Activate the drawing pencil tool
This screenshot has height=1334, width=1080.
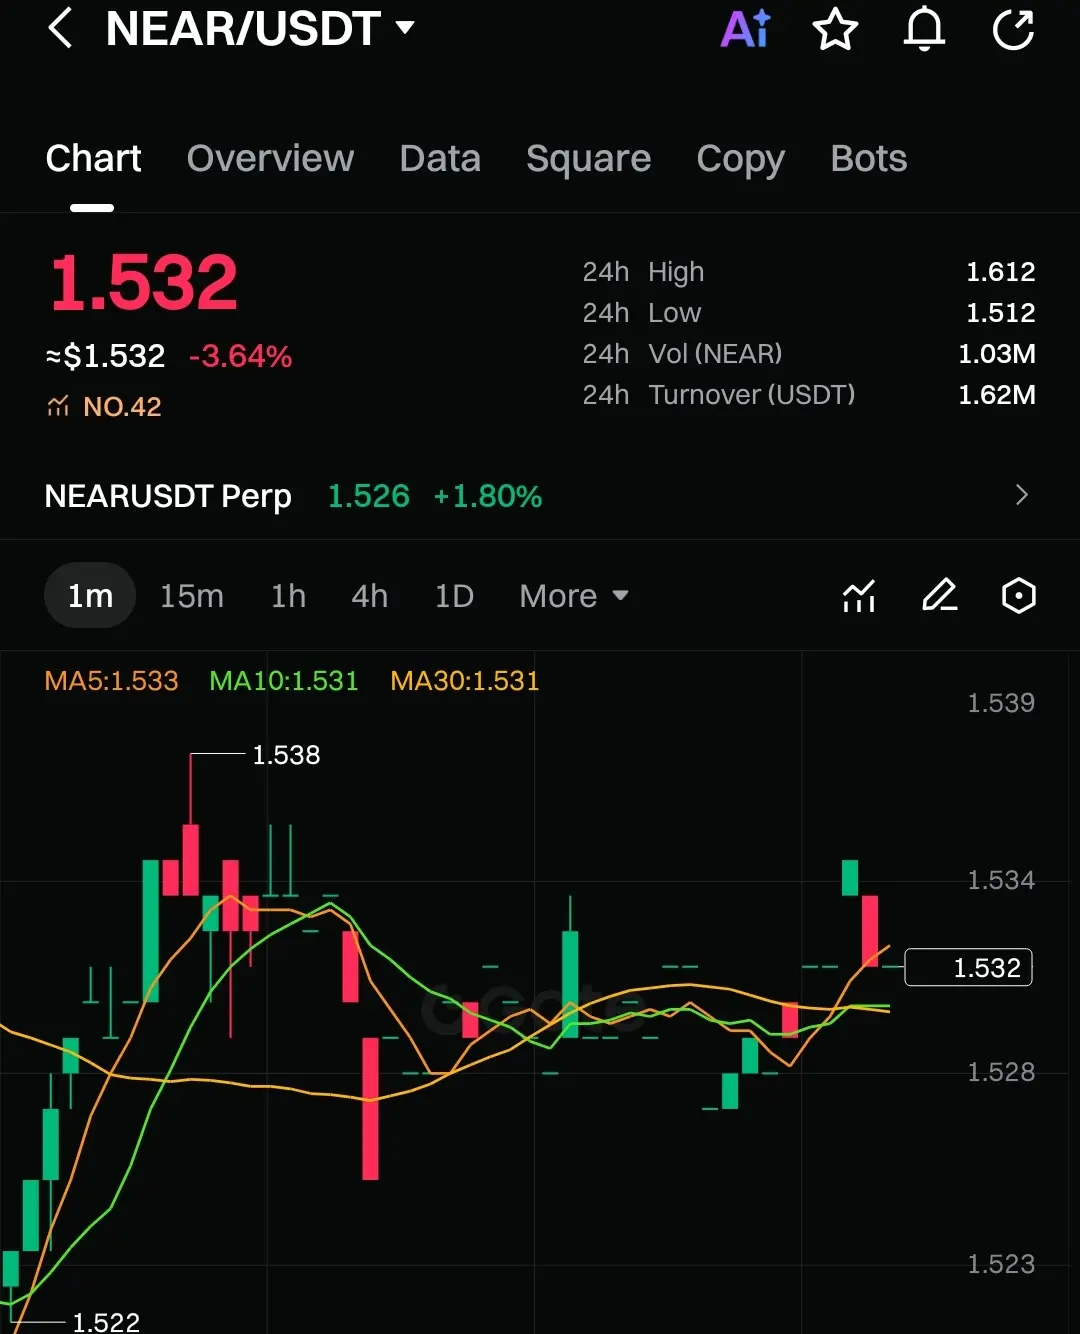[939, 596]
